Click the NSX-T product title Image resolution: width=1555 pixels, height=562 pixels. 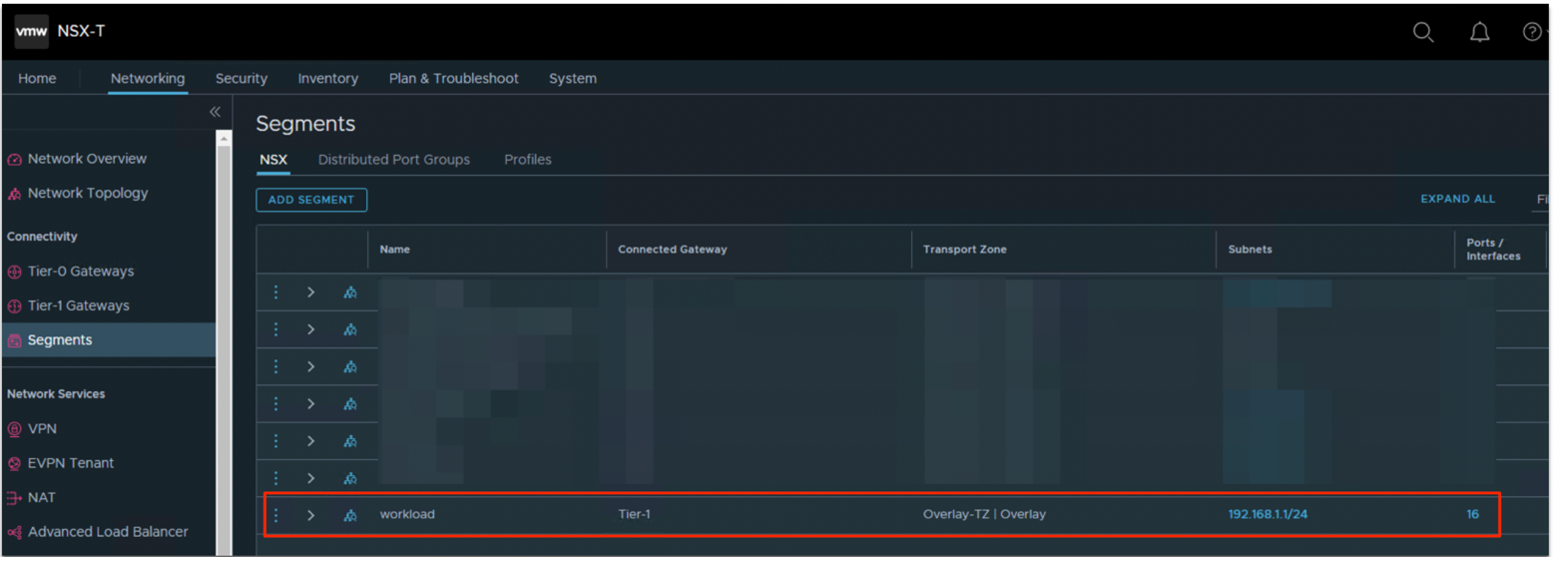(83, 31)
